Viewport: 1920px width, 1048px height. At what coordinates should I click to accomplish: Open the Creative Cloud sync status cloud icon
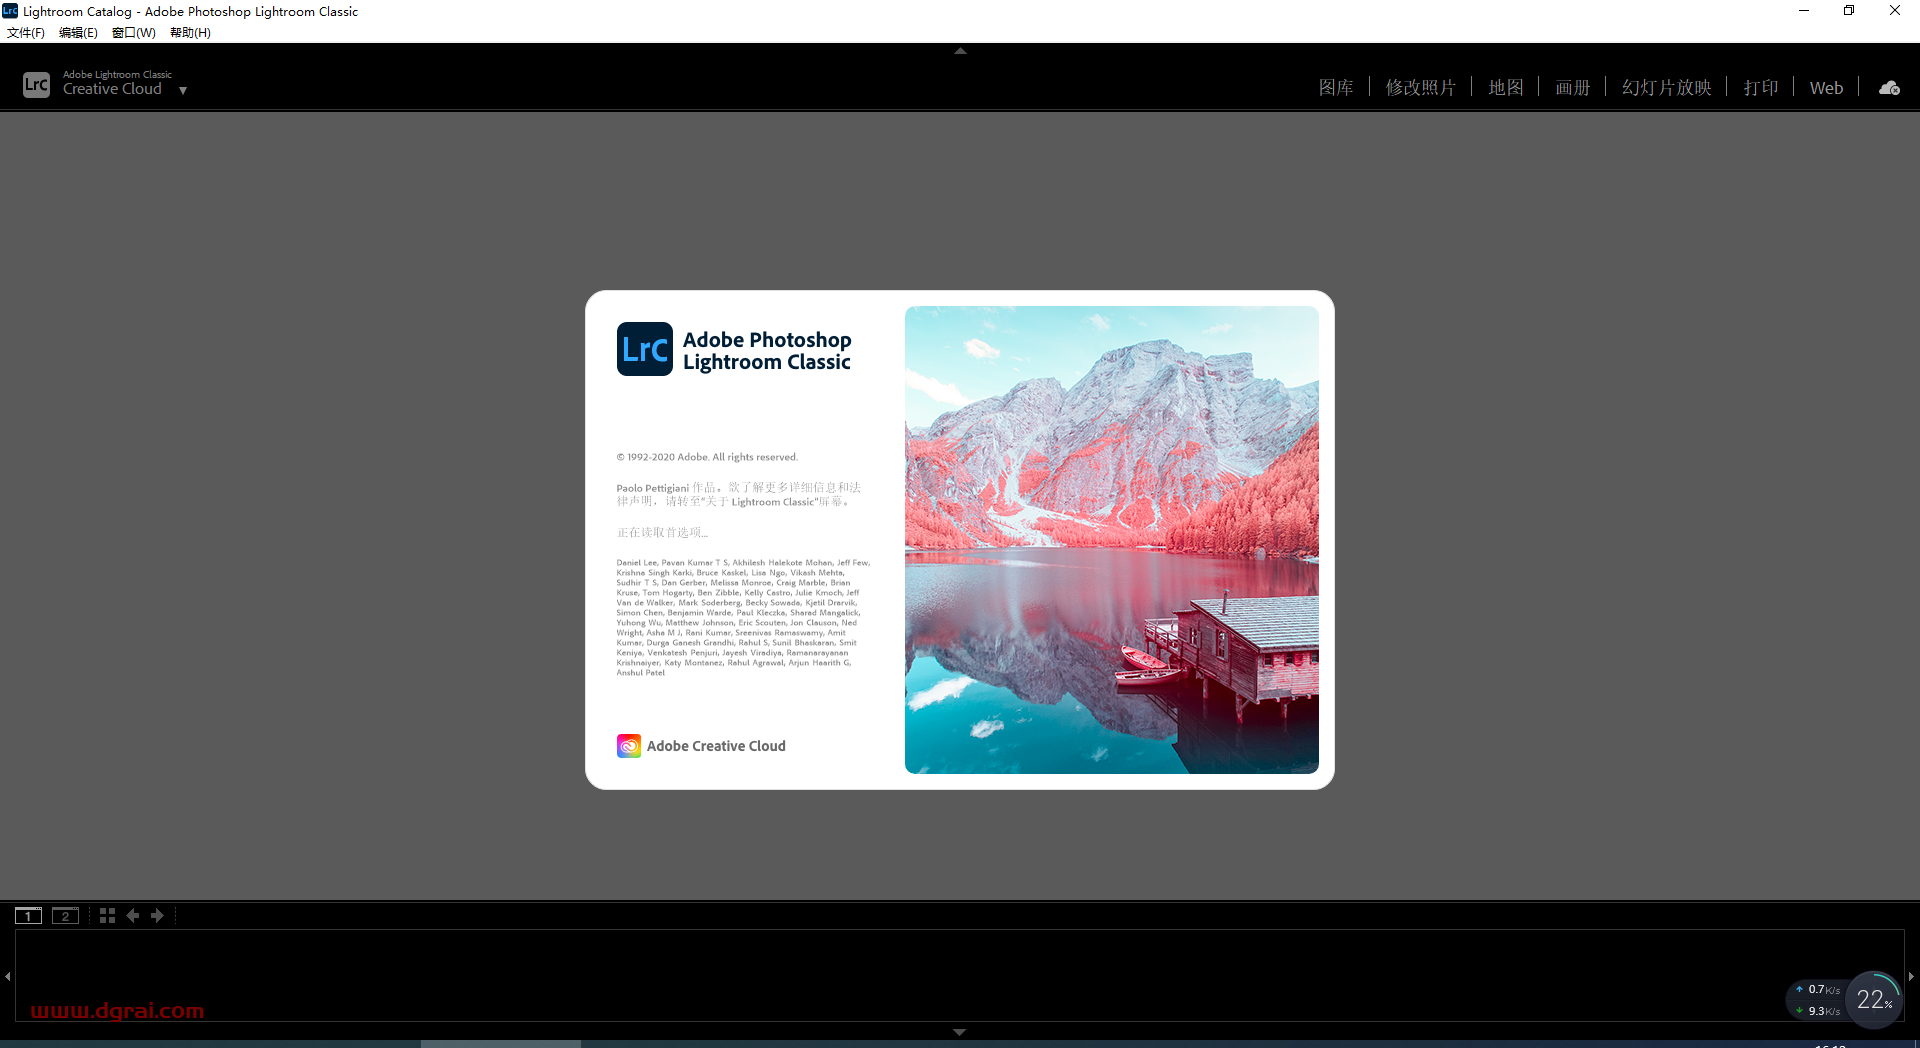[1888, 88]
